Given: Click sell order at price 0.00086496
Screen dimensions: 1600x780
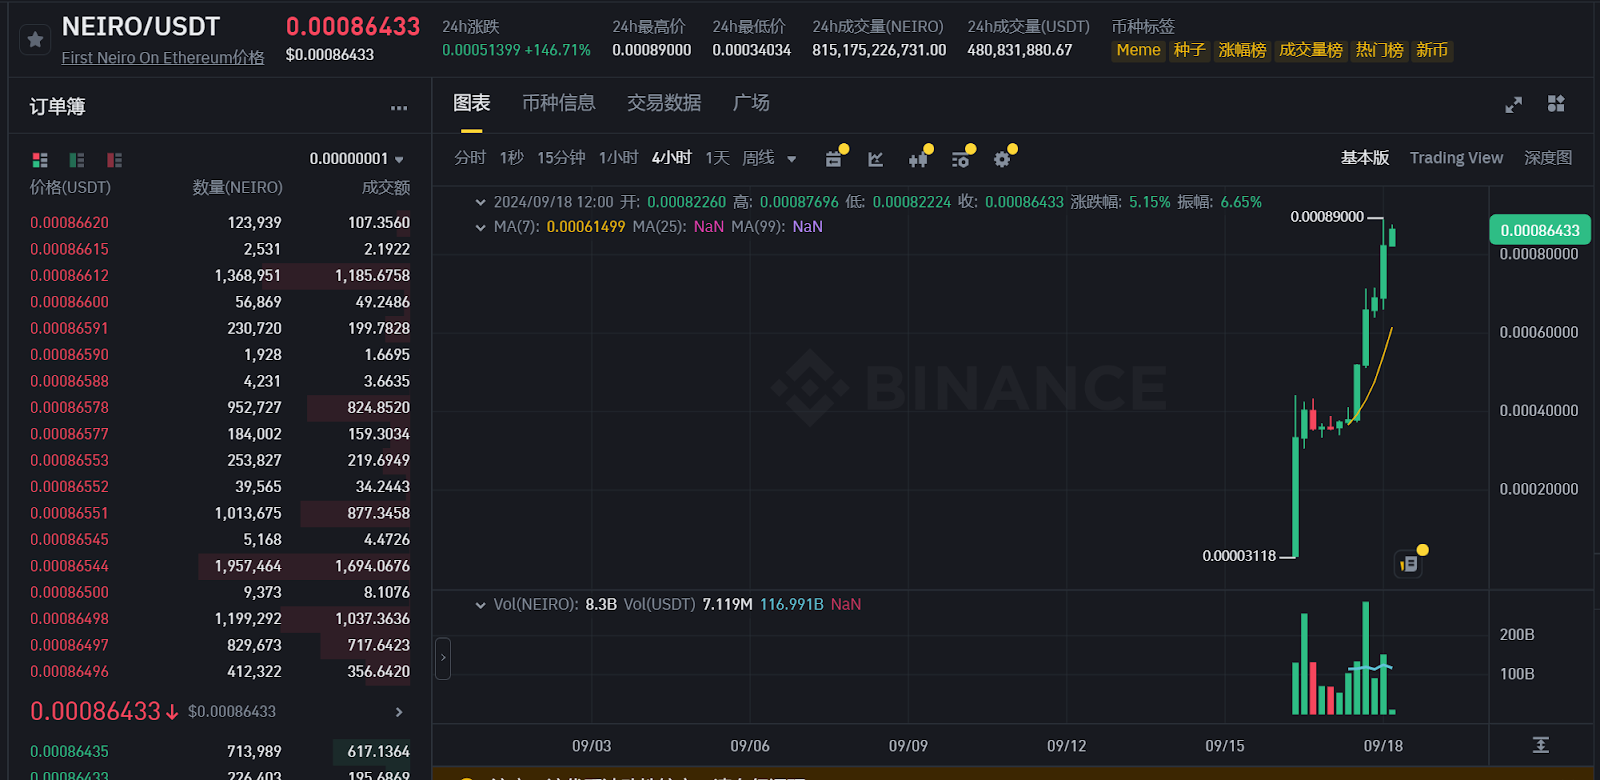Looking at the screenshot, I should tap(220, 672).
